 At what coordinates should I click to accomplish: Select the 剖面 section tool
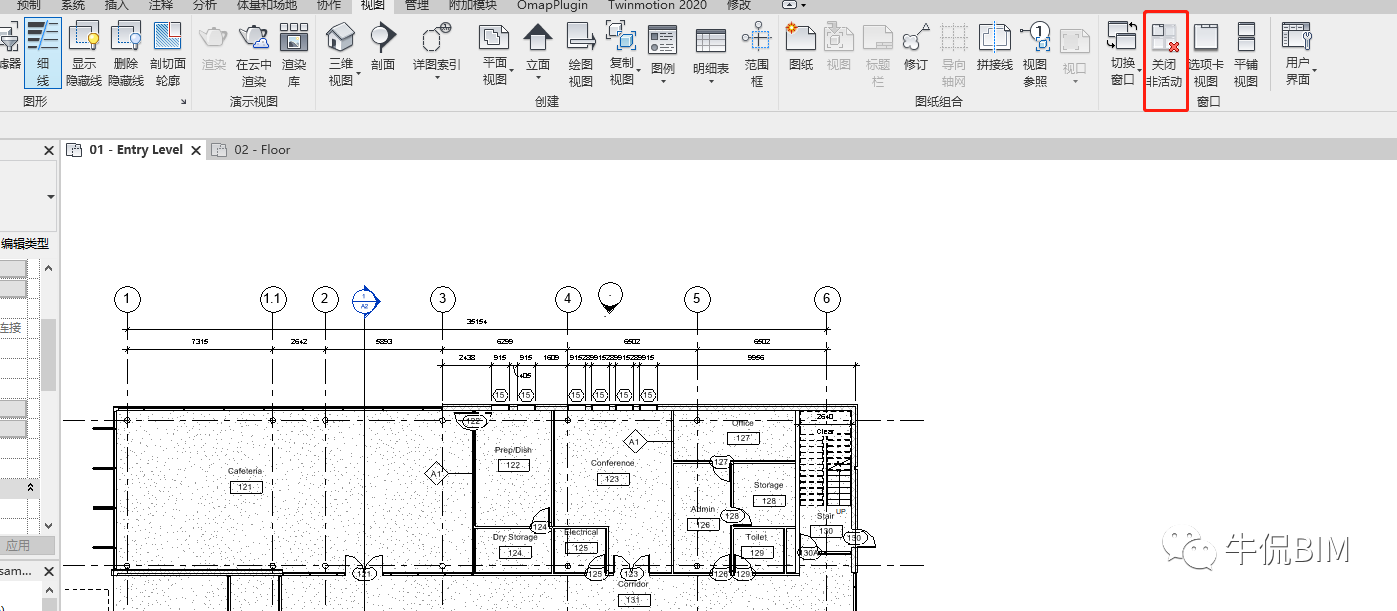tap(383, 48)
